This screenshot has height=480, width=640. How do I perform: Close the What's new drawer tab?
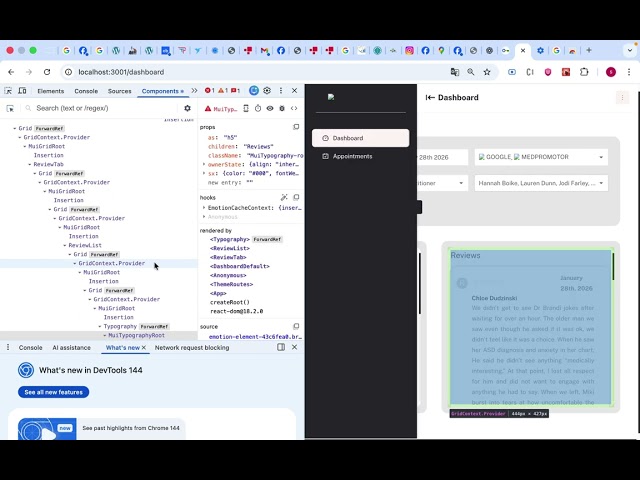(x=144, y=347)
